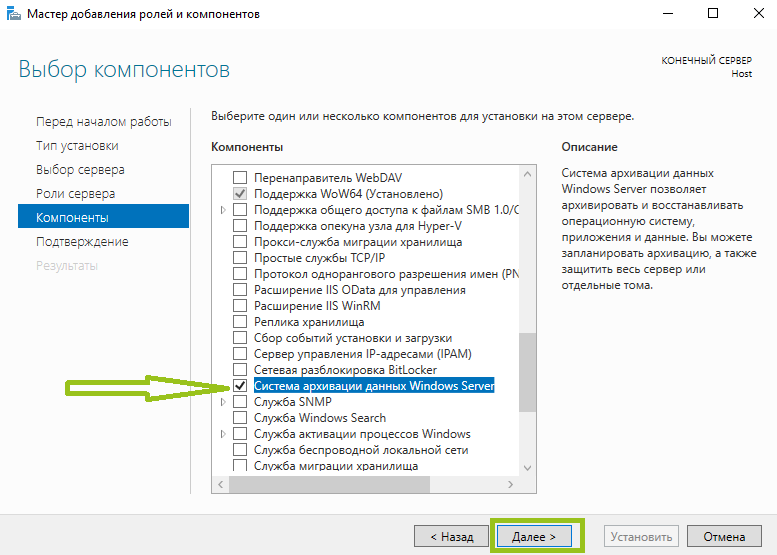Click vertical scrollbar thumb in components list
The width and height of the screenshot is (777, 555).
[x=527, y=372]
